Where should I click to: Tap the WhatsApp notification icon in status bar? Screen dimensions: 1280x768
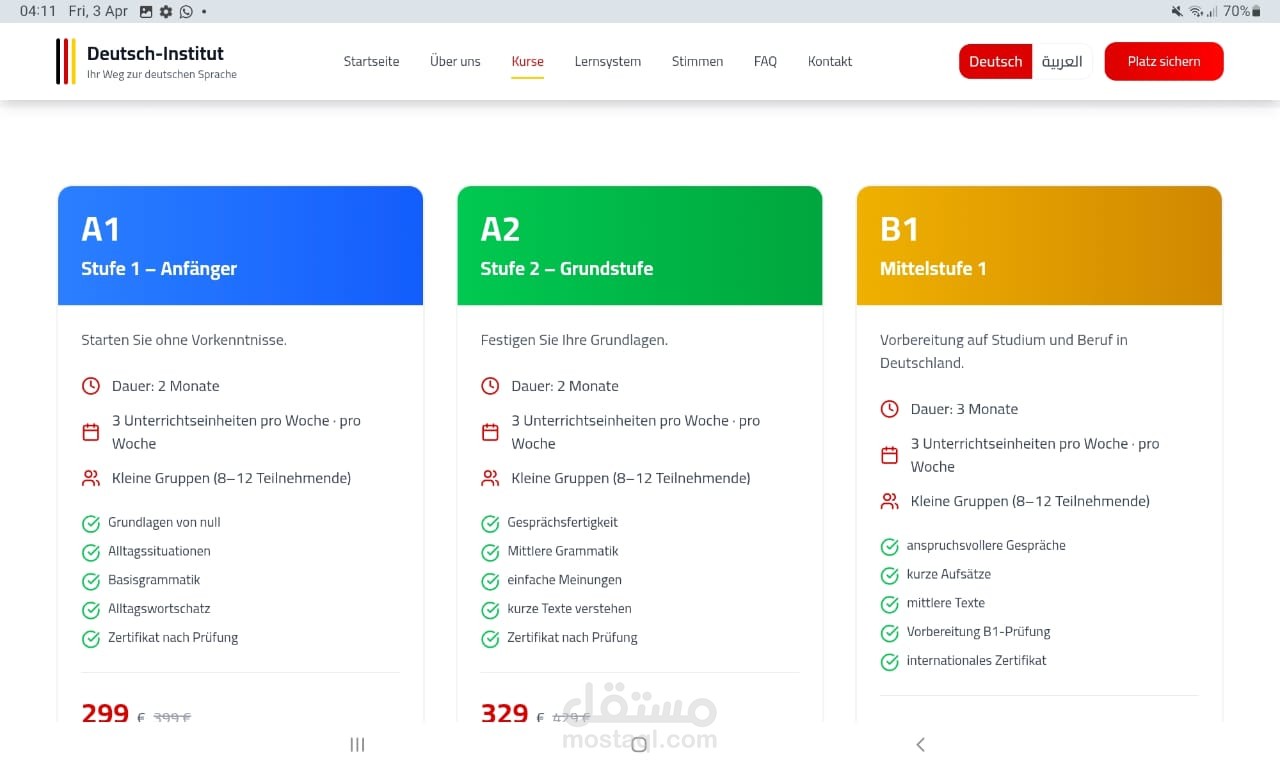coord(186,11)
